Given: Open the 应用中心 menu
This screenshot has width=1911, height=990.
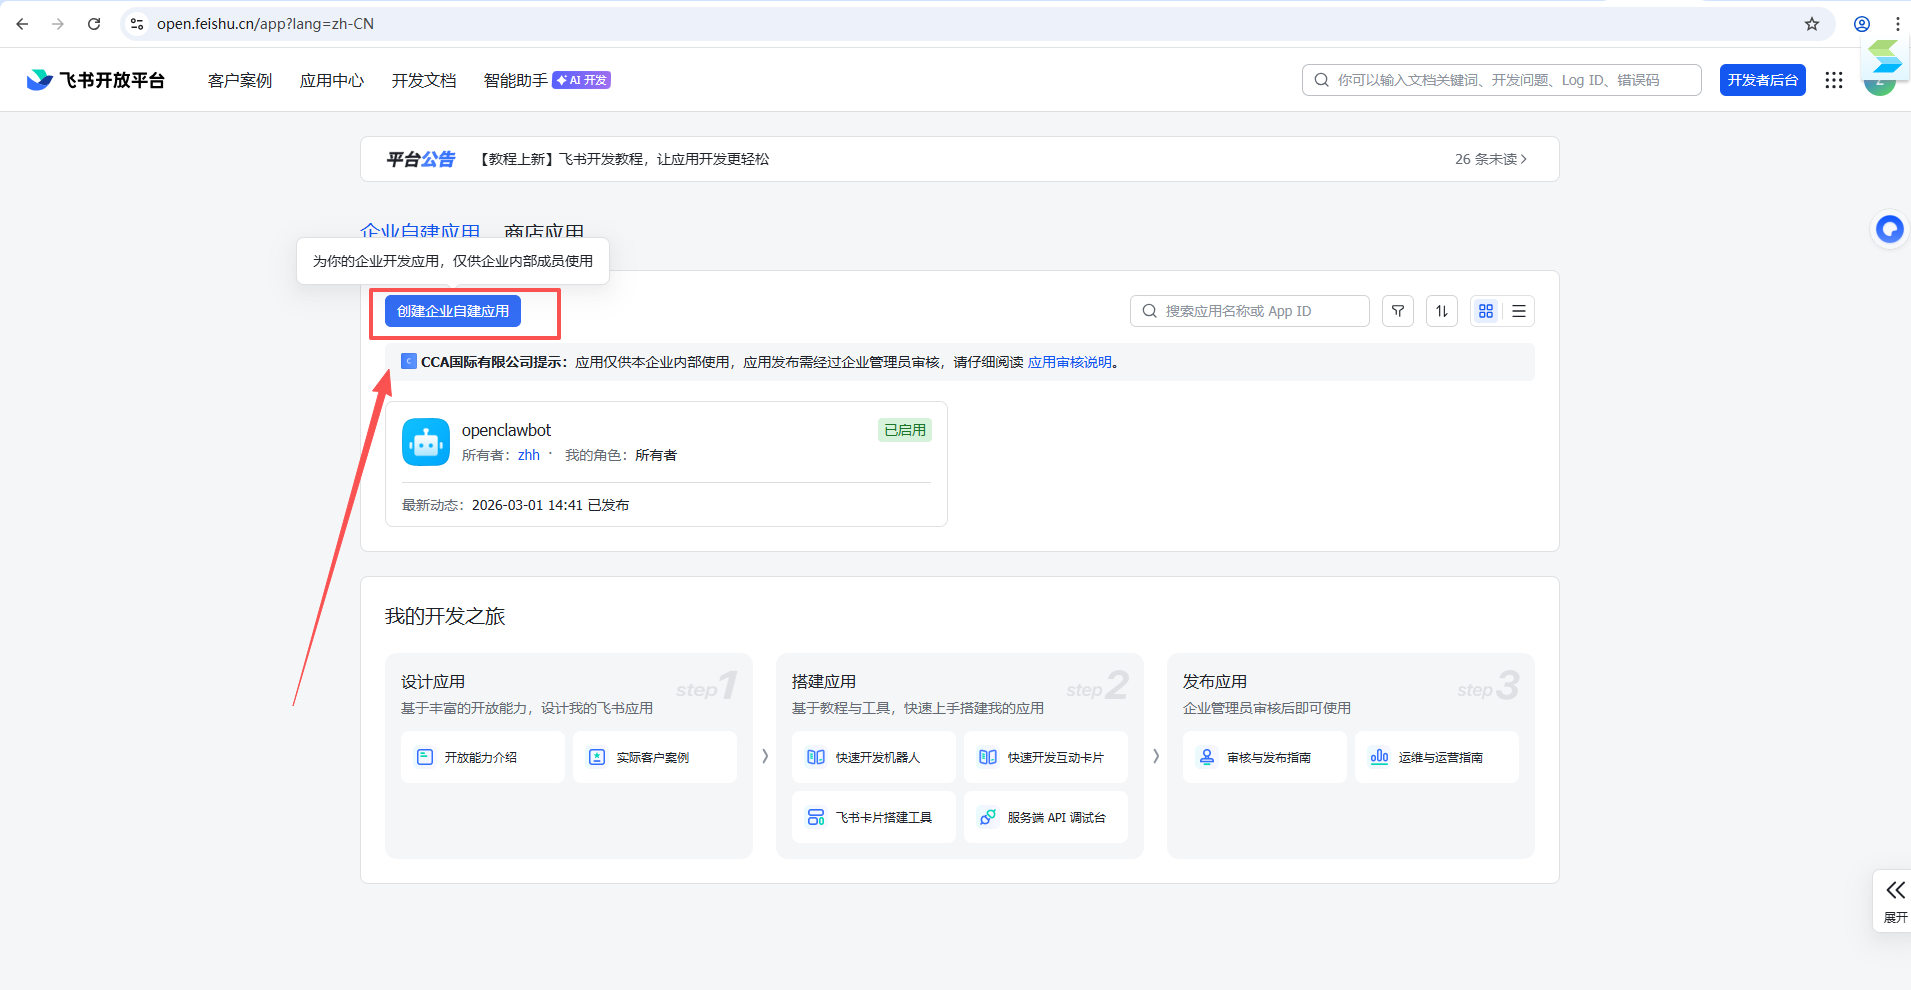Looking at the screenshot, I should tap(332, 80).
